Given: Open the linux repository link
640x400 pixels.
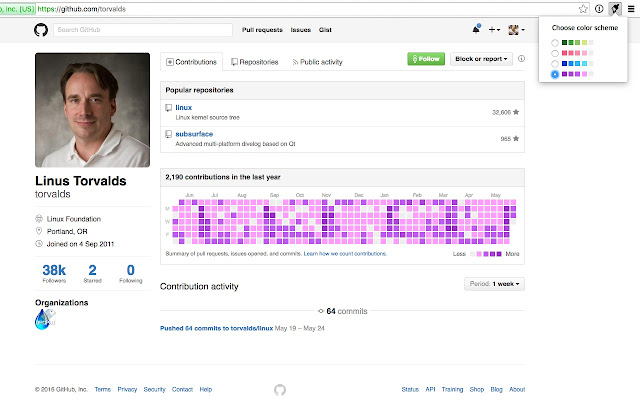Looking at the screenshot, I should pos(183,108).
